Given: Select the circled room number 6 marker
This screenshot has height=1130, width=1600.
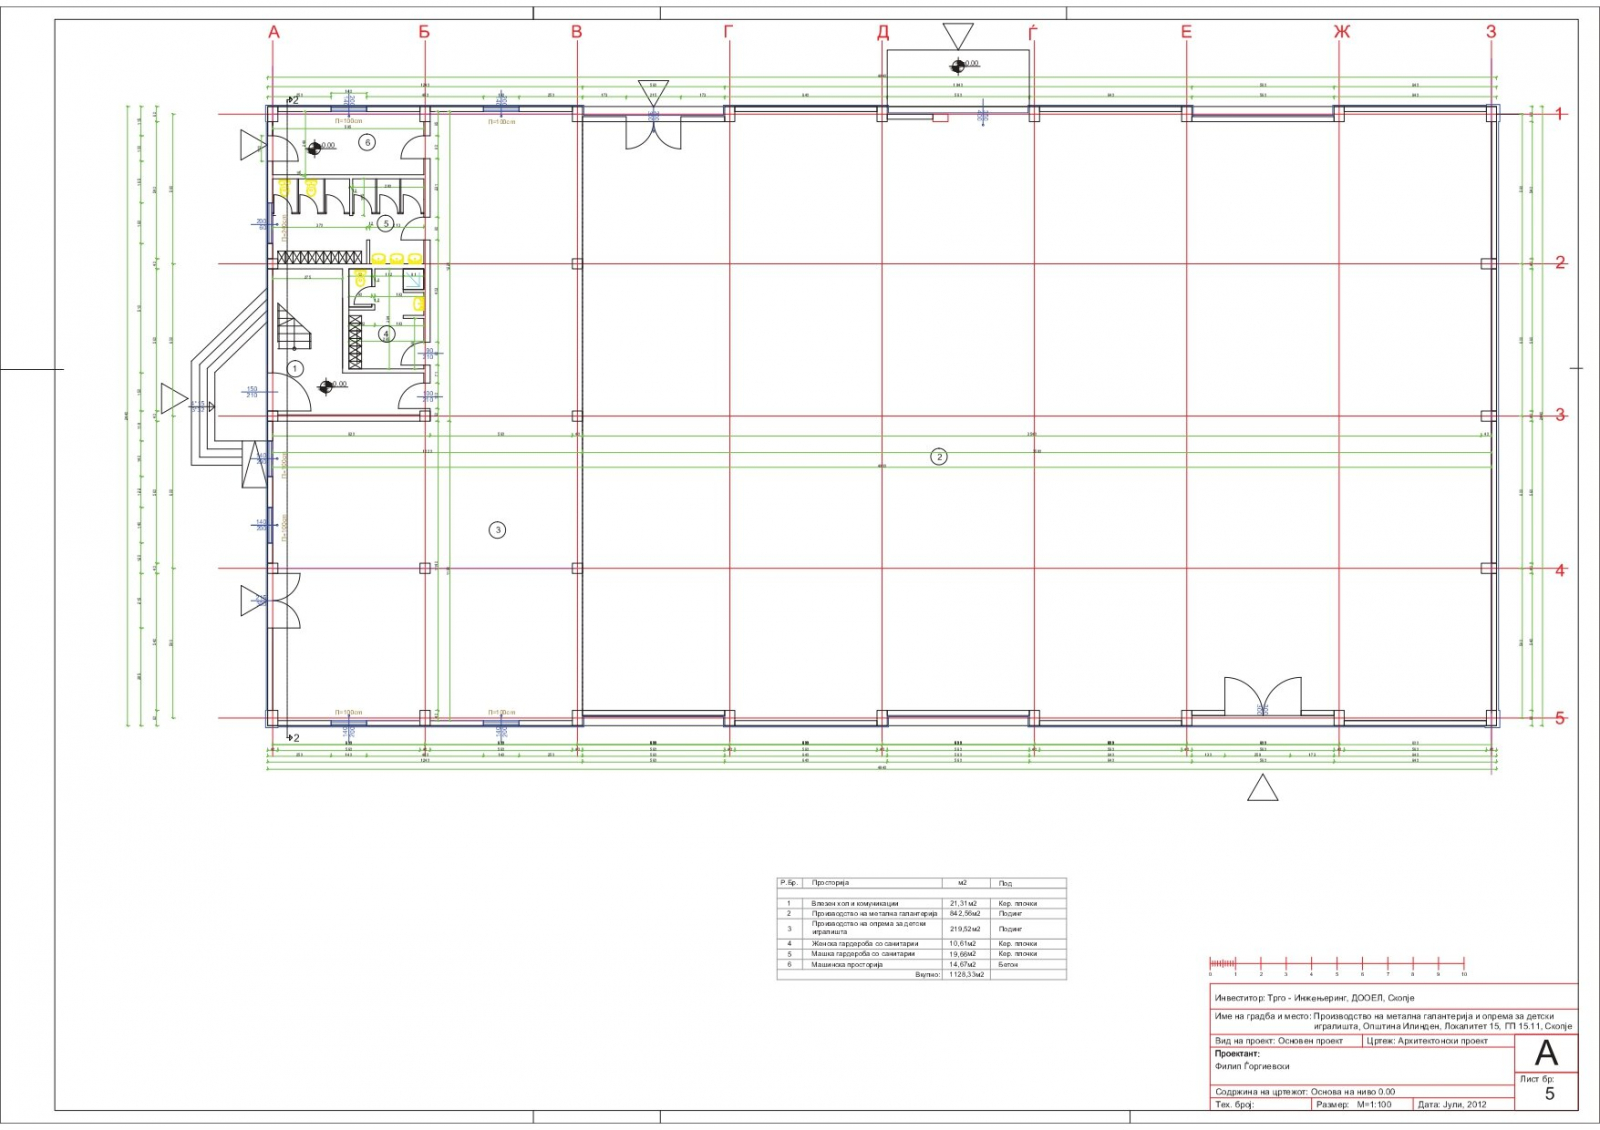Looking at the screenshot, I should coord(367,143).
